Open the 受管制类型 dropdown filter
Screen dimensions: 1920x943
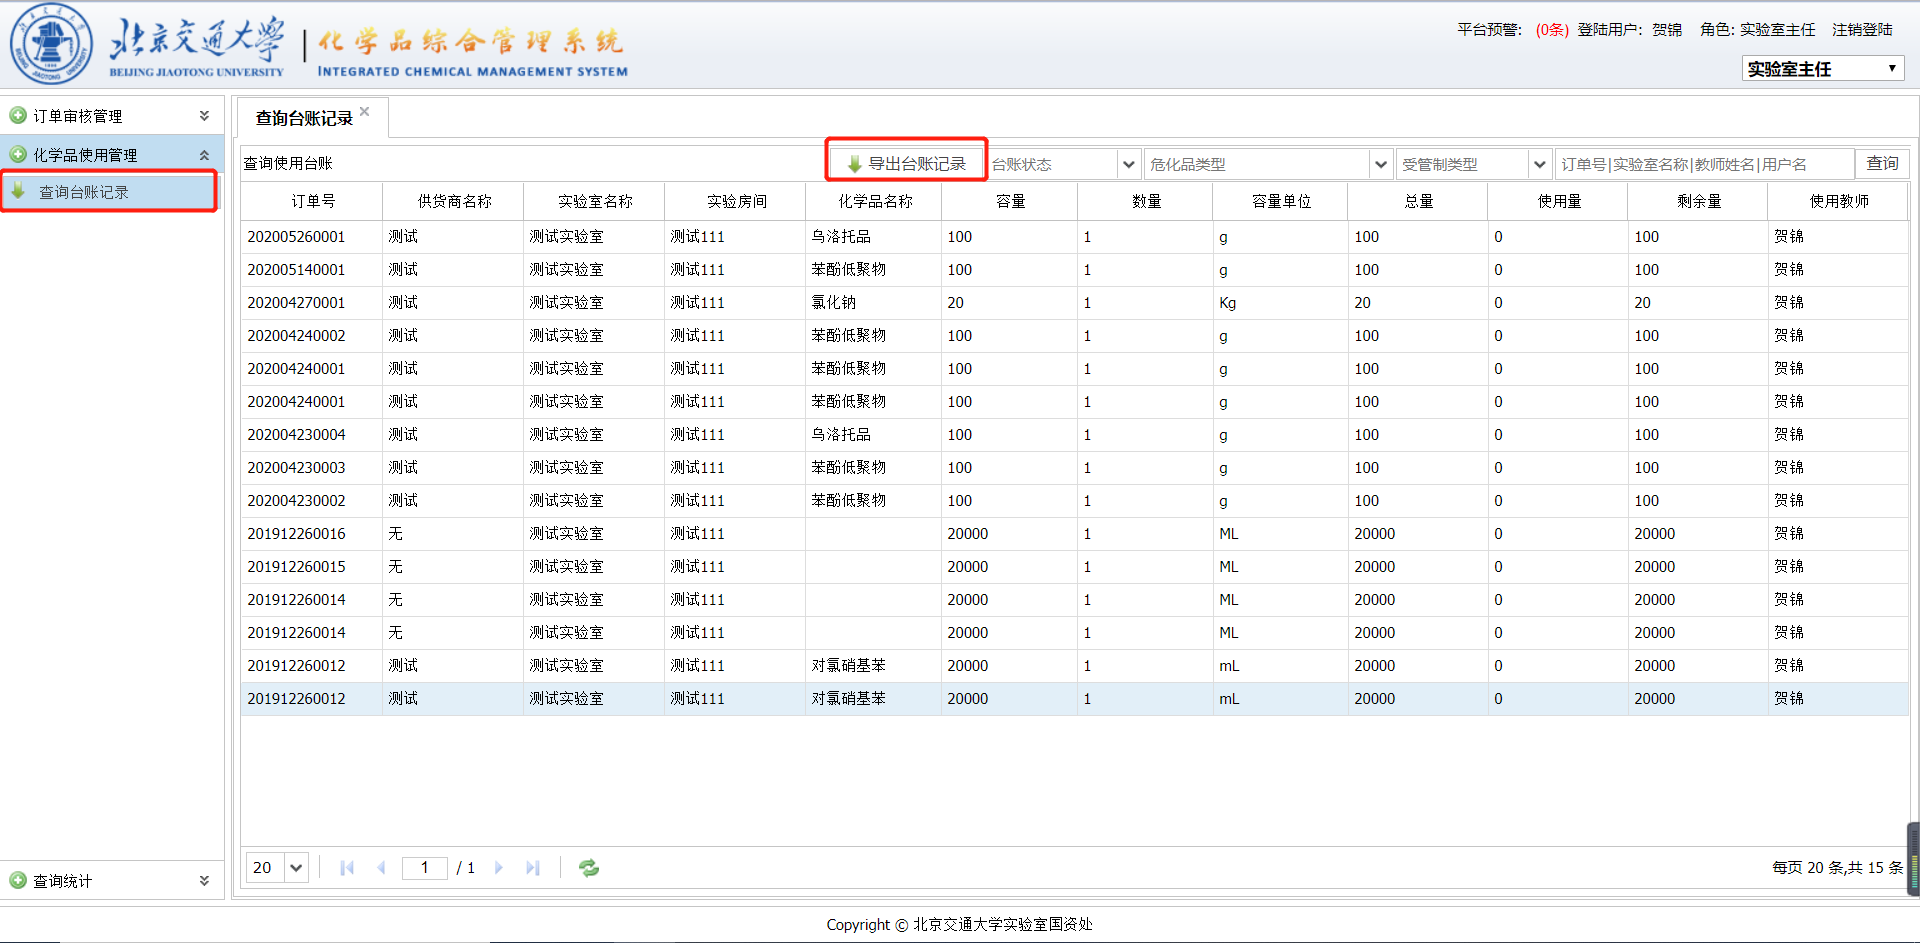(1539, 164)
